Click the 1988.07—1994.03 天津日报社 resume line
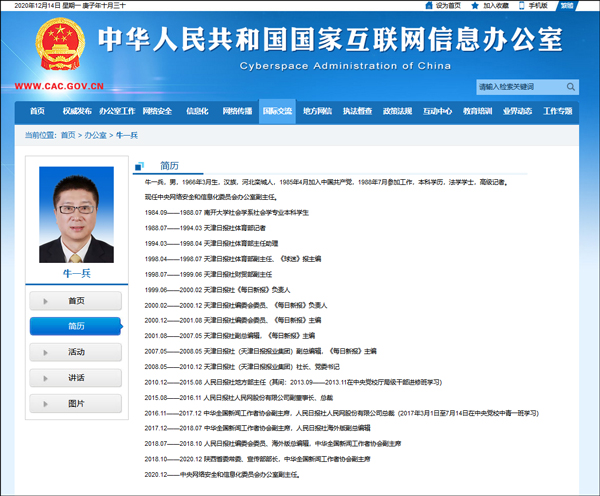The height and width of the screenshot is (496, 600). pyautogui.click(x=205, y=228)
